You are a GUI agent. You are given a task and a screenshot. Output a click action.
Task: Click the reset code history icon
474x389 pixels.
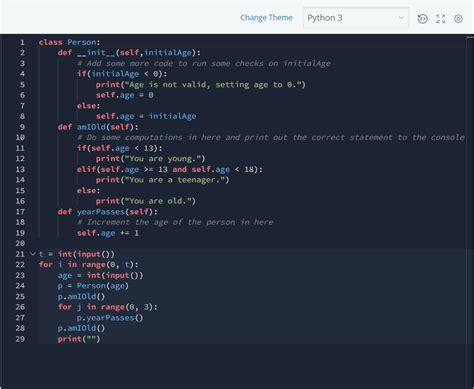422,19
